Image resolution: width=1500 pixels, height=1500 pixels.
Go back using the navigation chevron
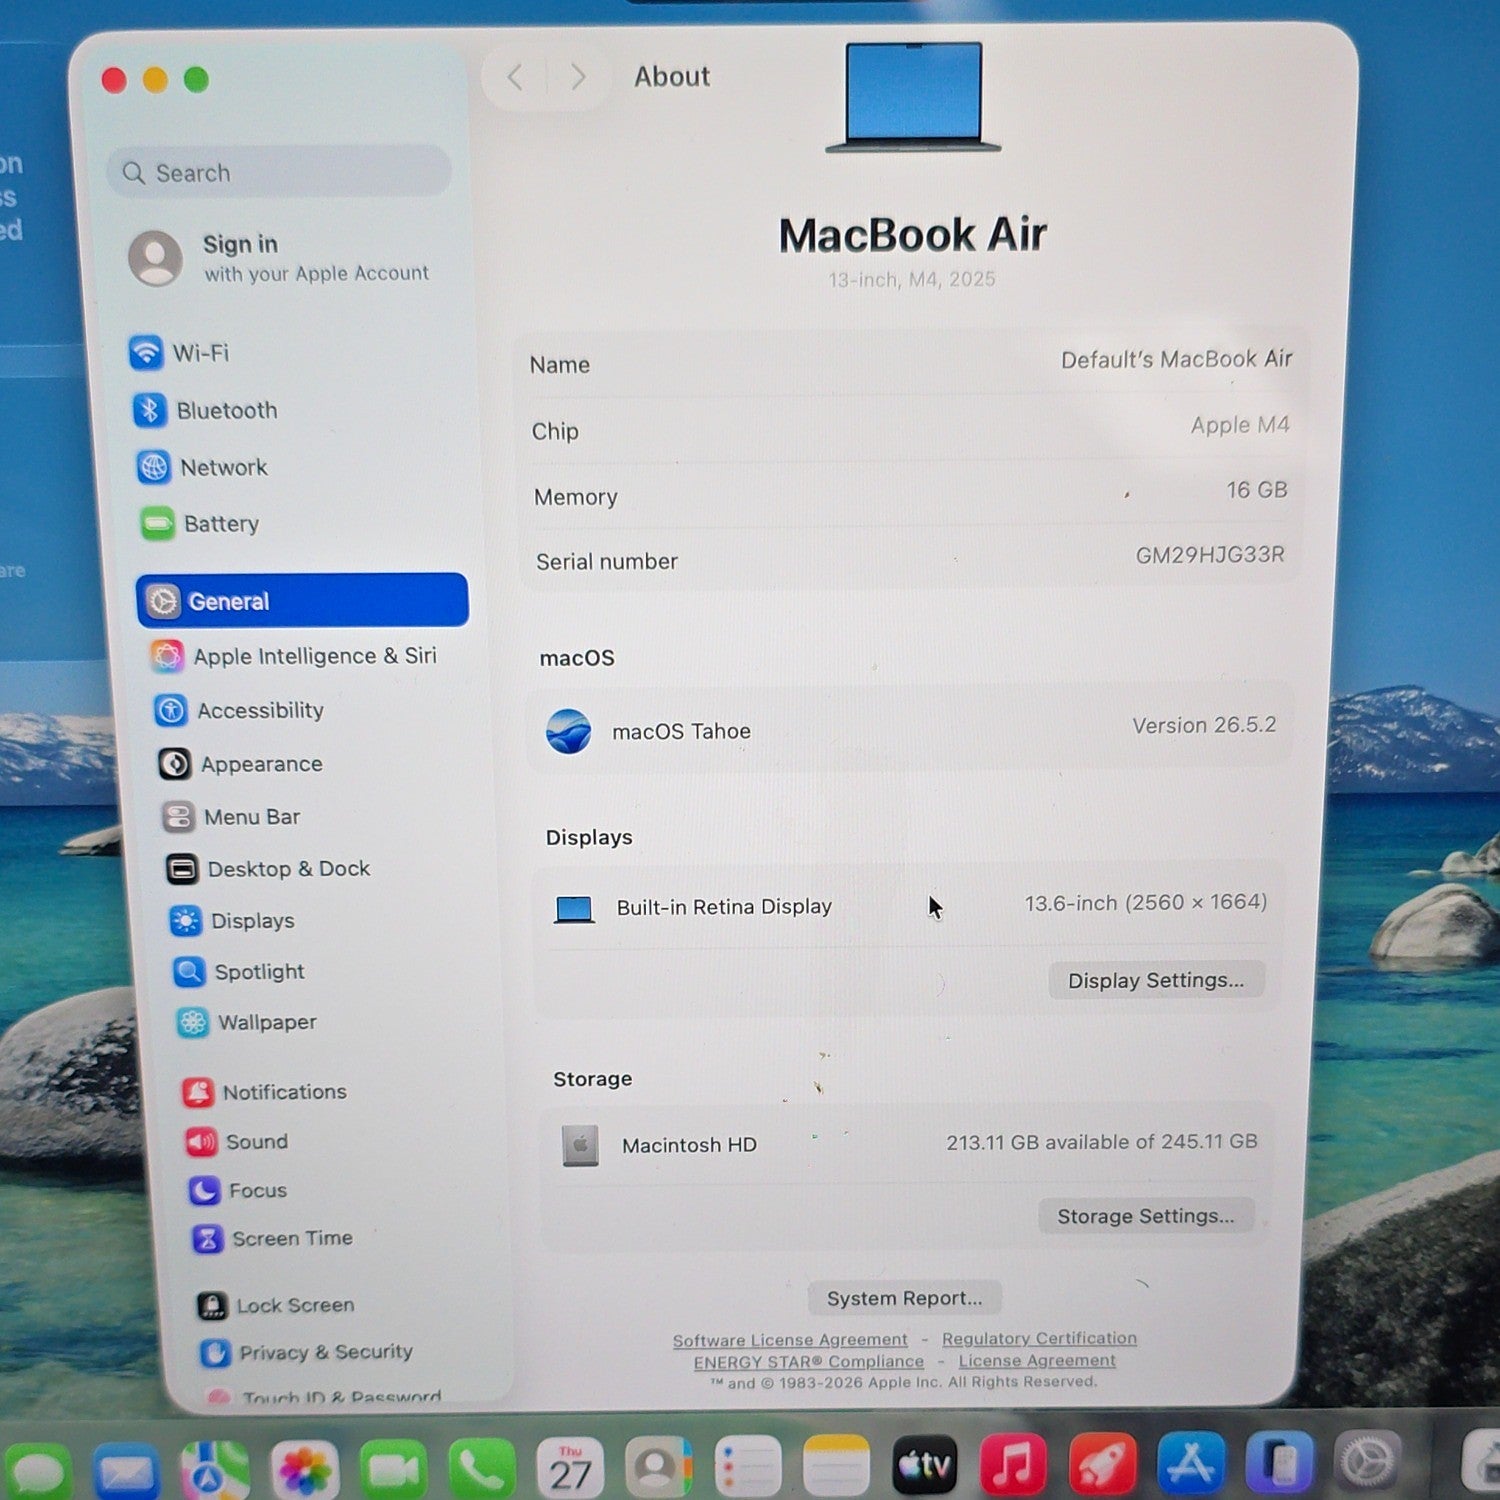coord(515,77)
